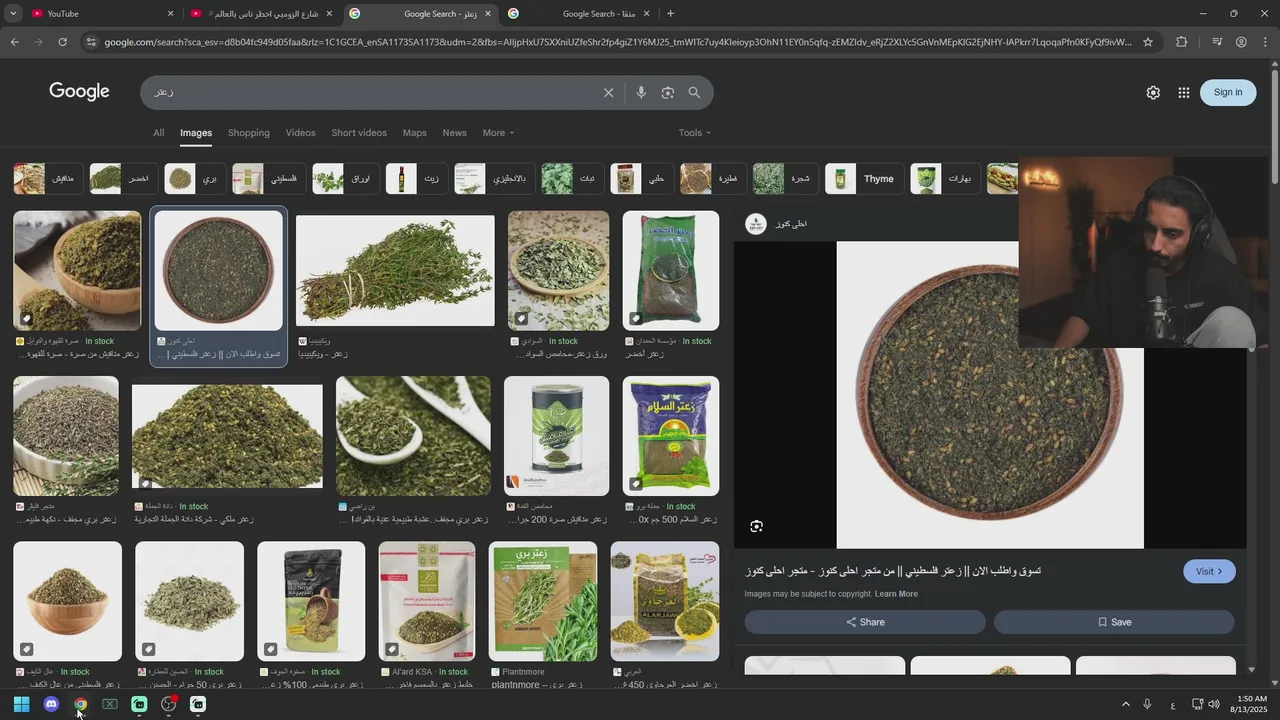Filter images by the شجرة chip

click(x=785, y=179)
